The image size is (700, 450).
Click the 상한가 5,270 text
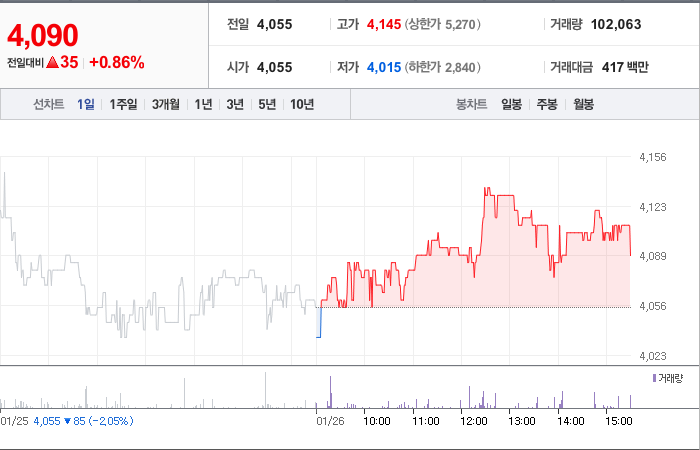click(x=443, y=24)
